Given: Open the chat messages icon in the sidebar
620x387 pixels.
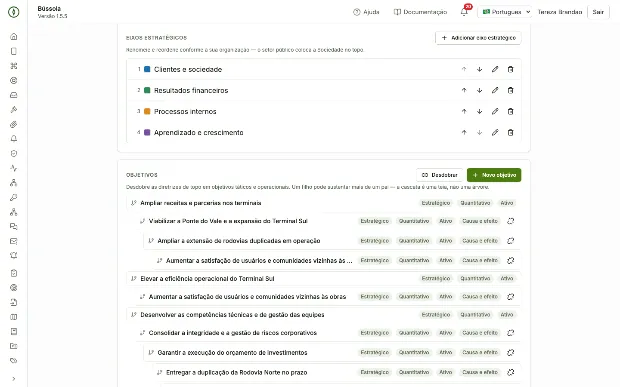Looking at the screenshot, I should coord(13,227).
